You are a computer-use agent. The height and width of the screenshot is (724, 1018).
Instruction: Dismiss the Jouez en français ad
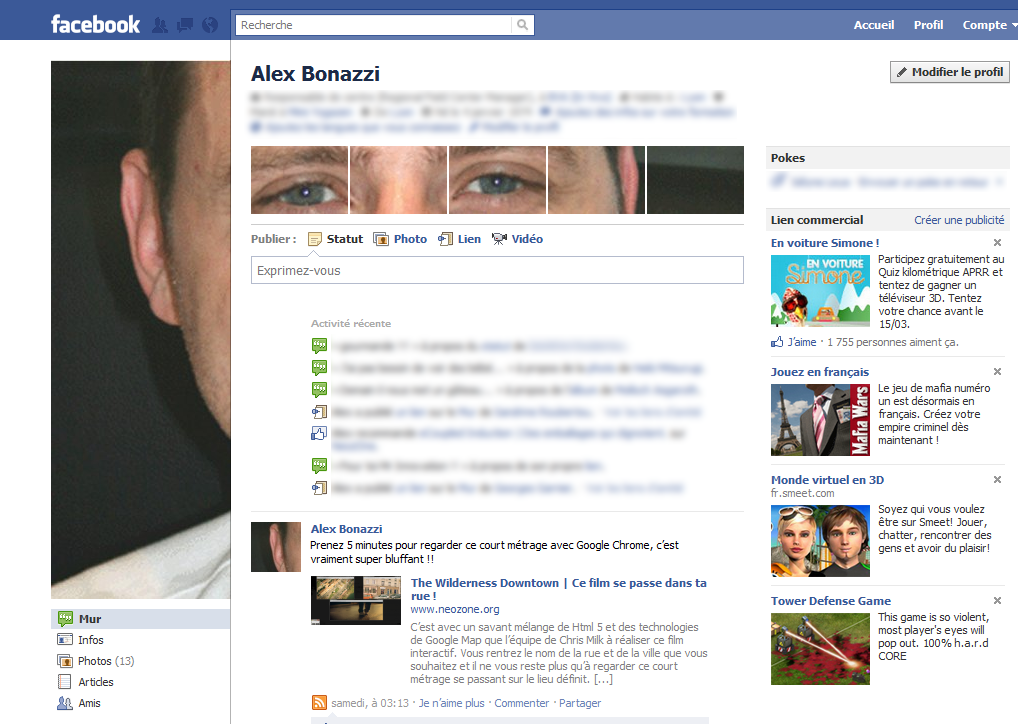point(997,372)
